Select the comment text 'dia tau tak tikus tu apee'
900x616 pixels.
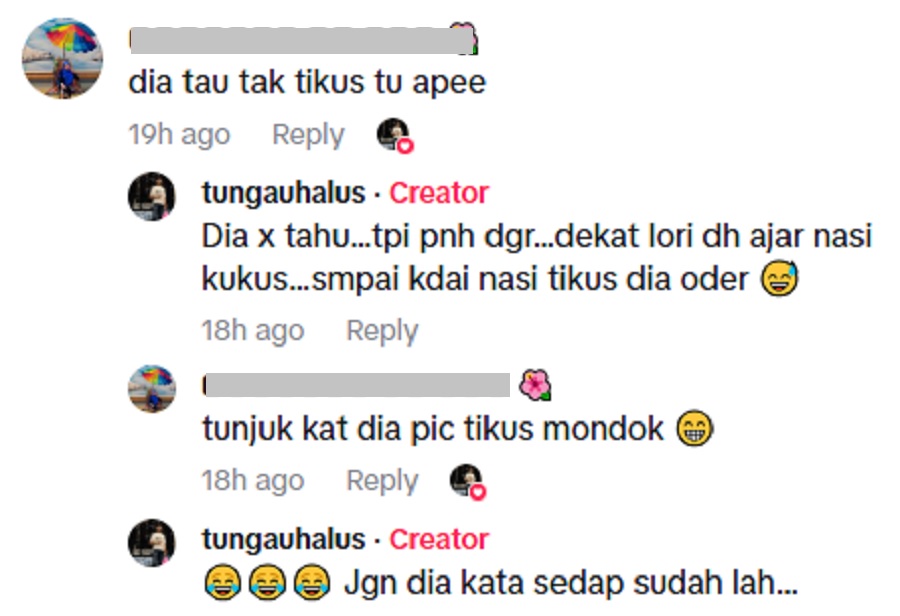point(307,82)
